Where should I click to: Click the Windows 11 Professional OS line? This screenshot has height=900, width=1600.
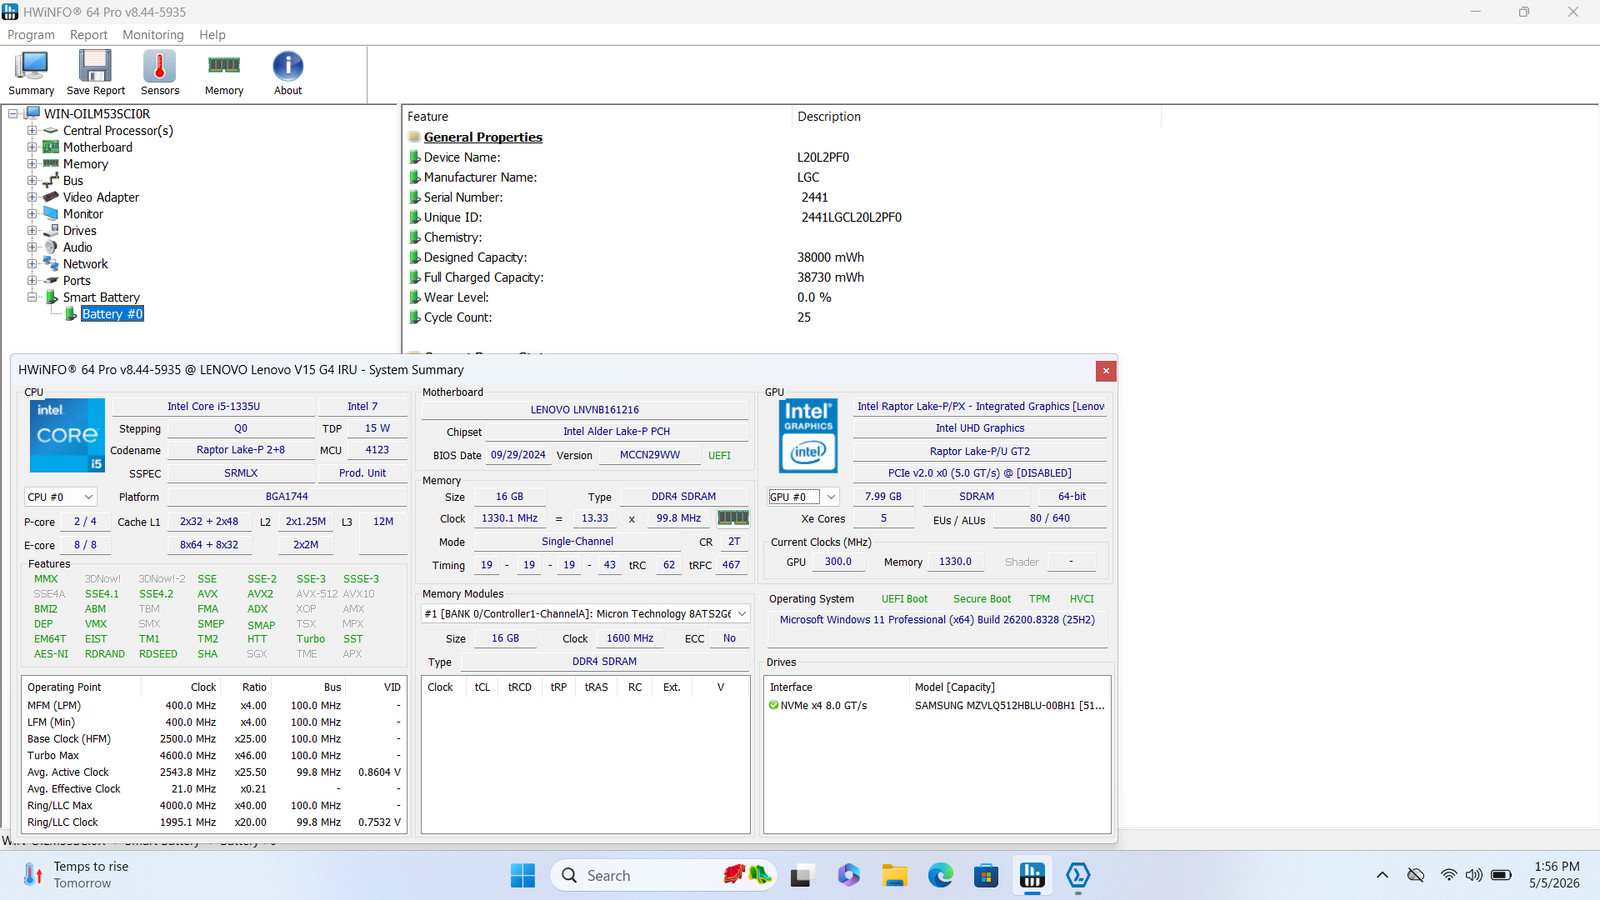pyautogui.click(x=937, y=620)
